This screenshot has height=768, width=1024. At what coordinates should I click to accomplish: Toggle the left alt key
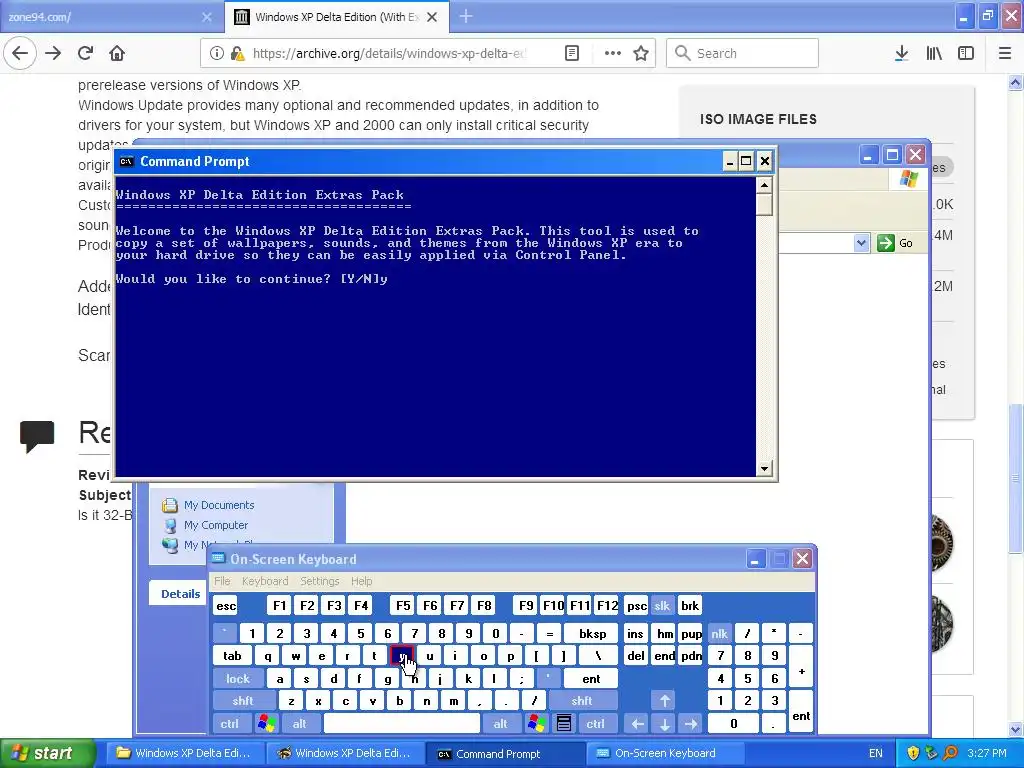coord(300,724)
